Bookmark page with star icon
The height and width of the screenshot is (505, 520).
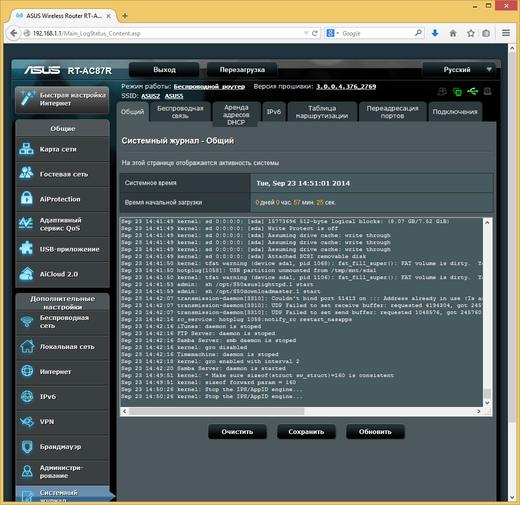coord(471,33)
